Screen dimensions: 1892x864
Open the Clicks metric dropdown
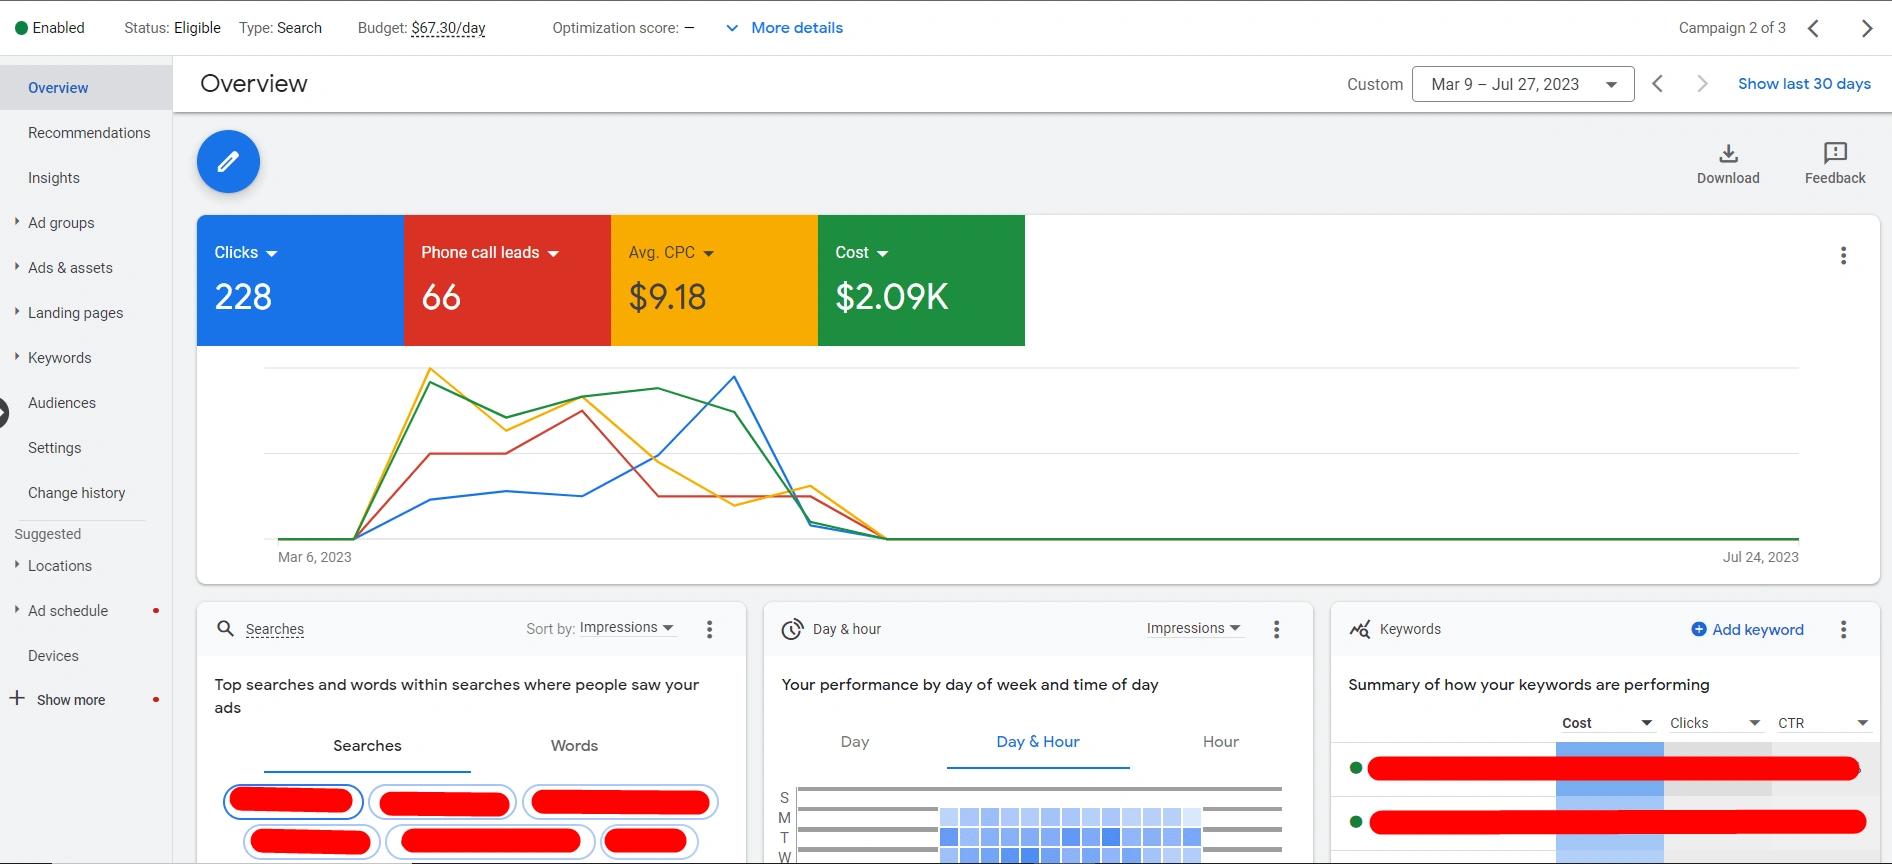point(246,253)
